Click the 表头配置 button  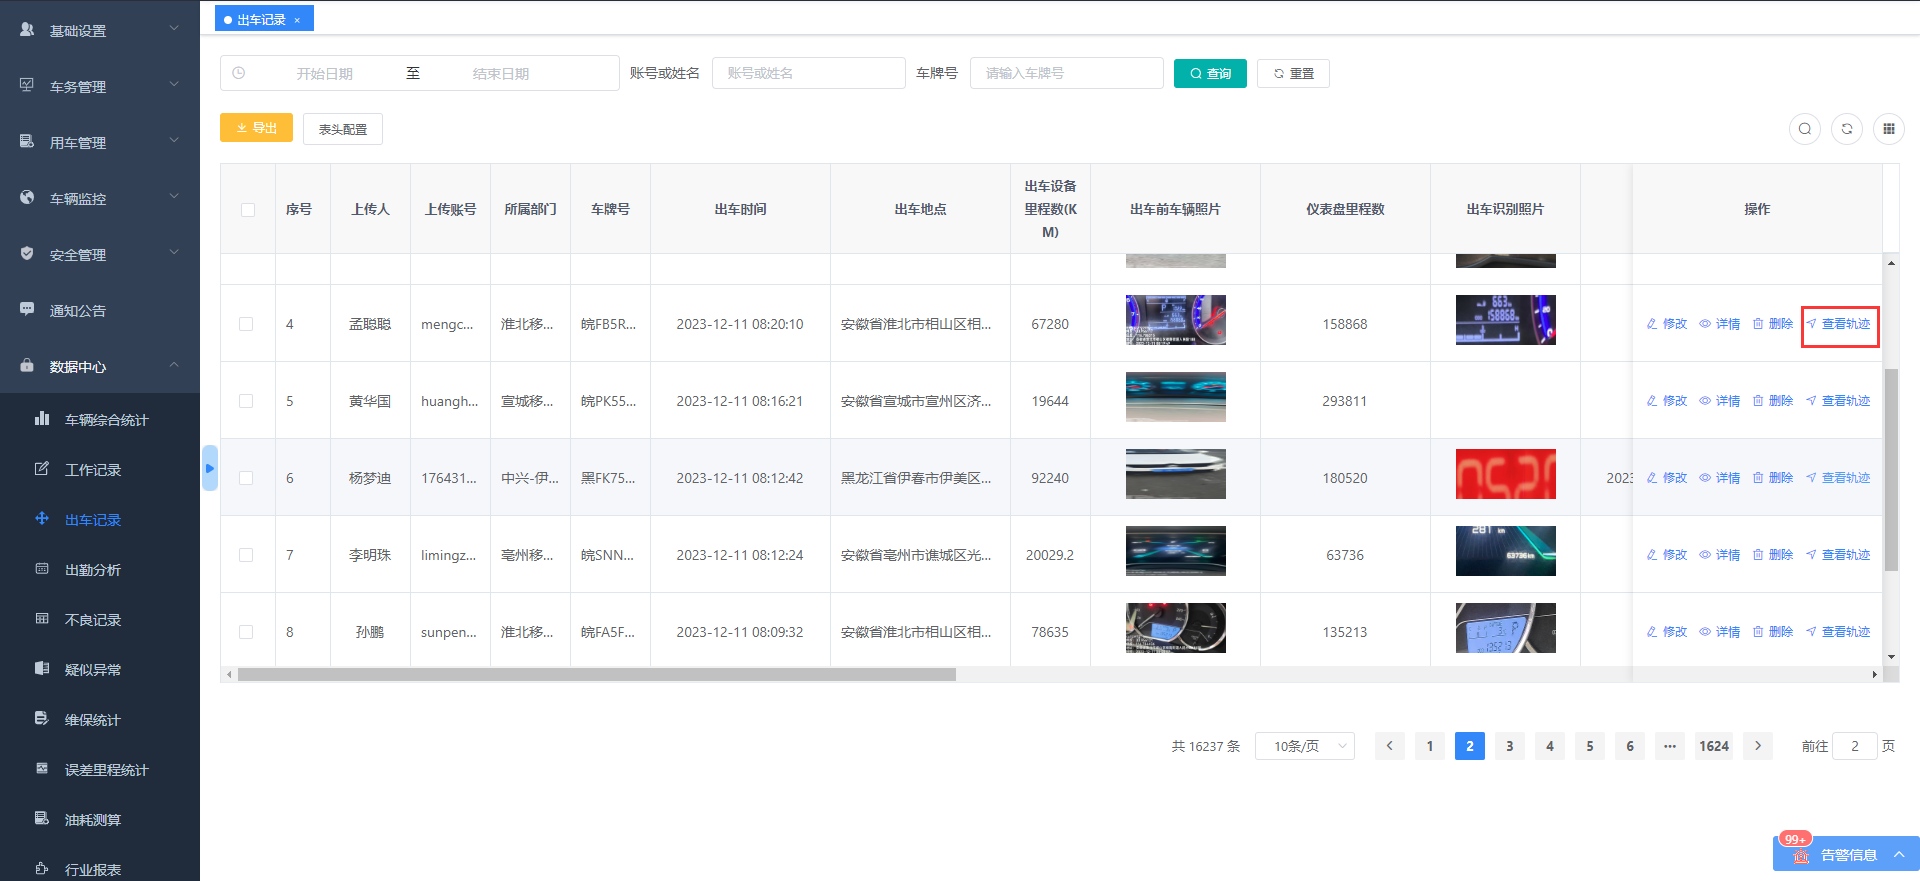343,129
